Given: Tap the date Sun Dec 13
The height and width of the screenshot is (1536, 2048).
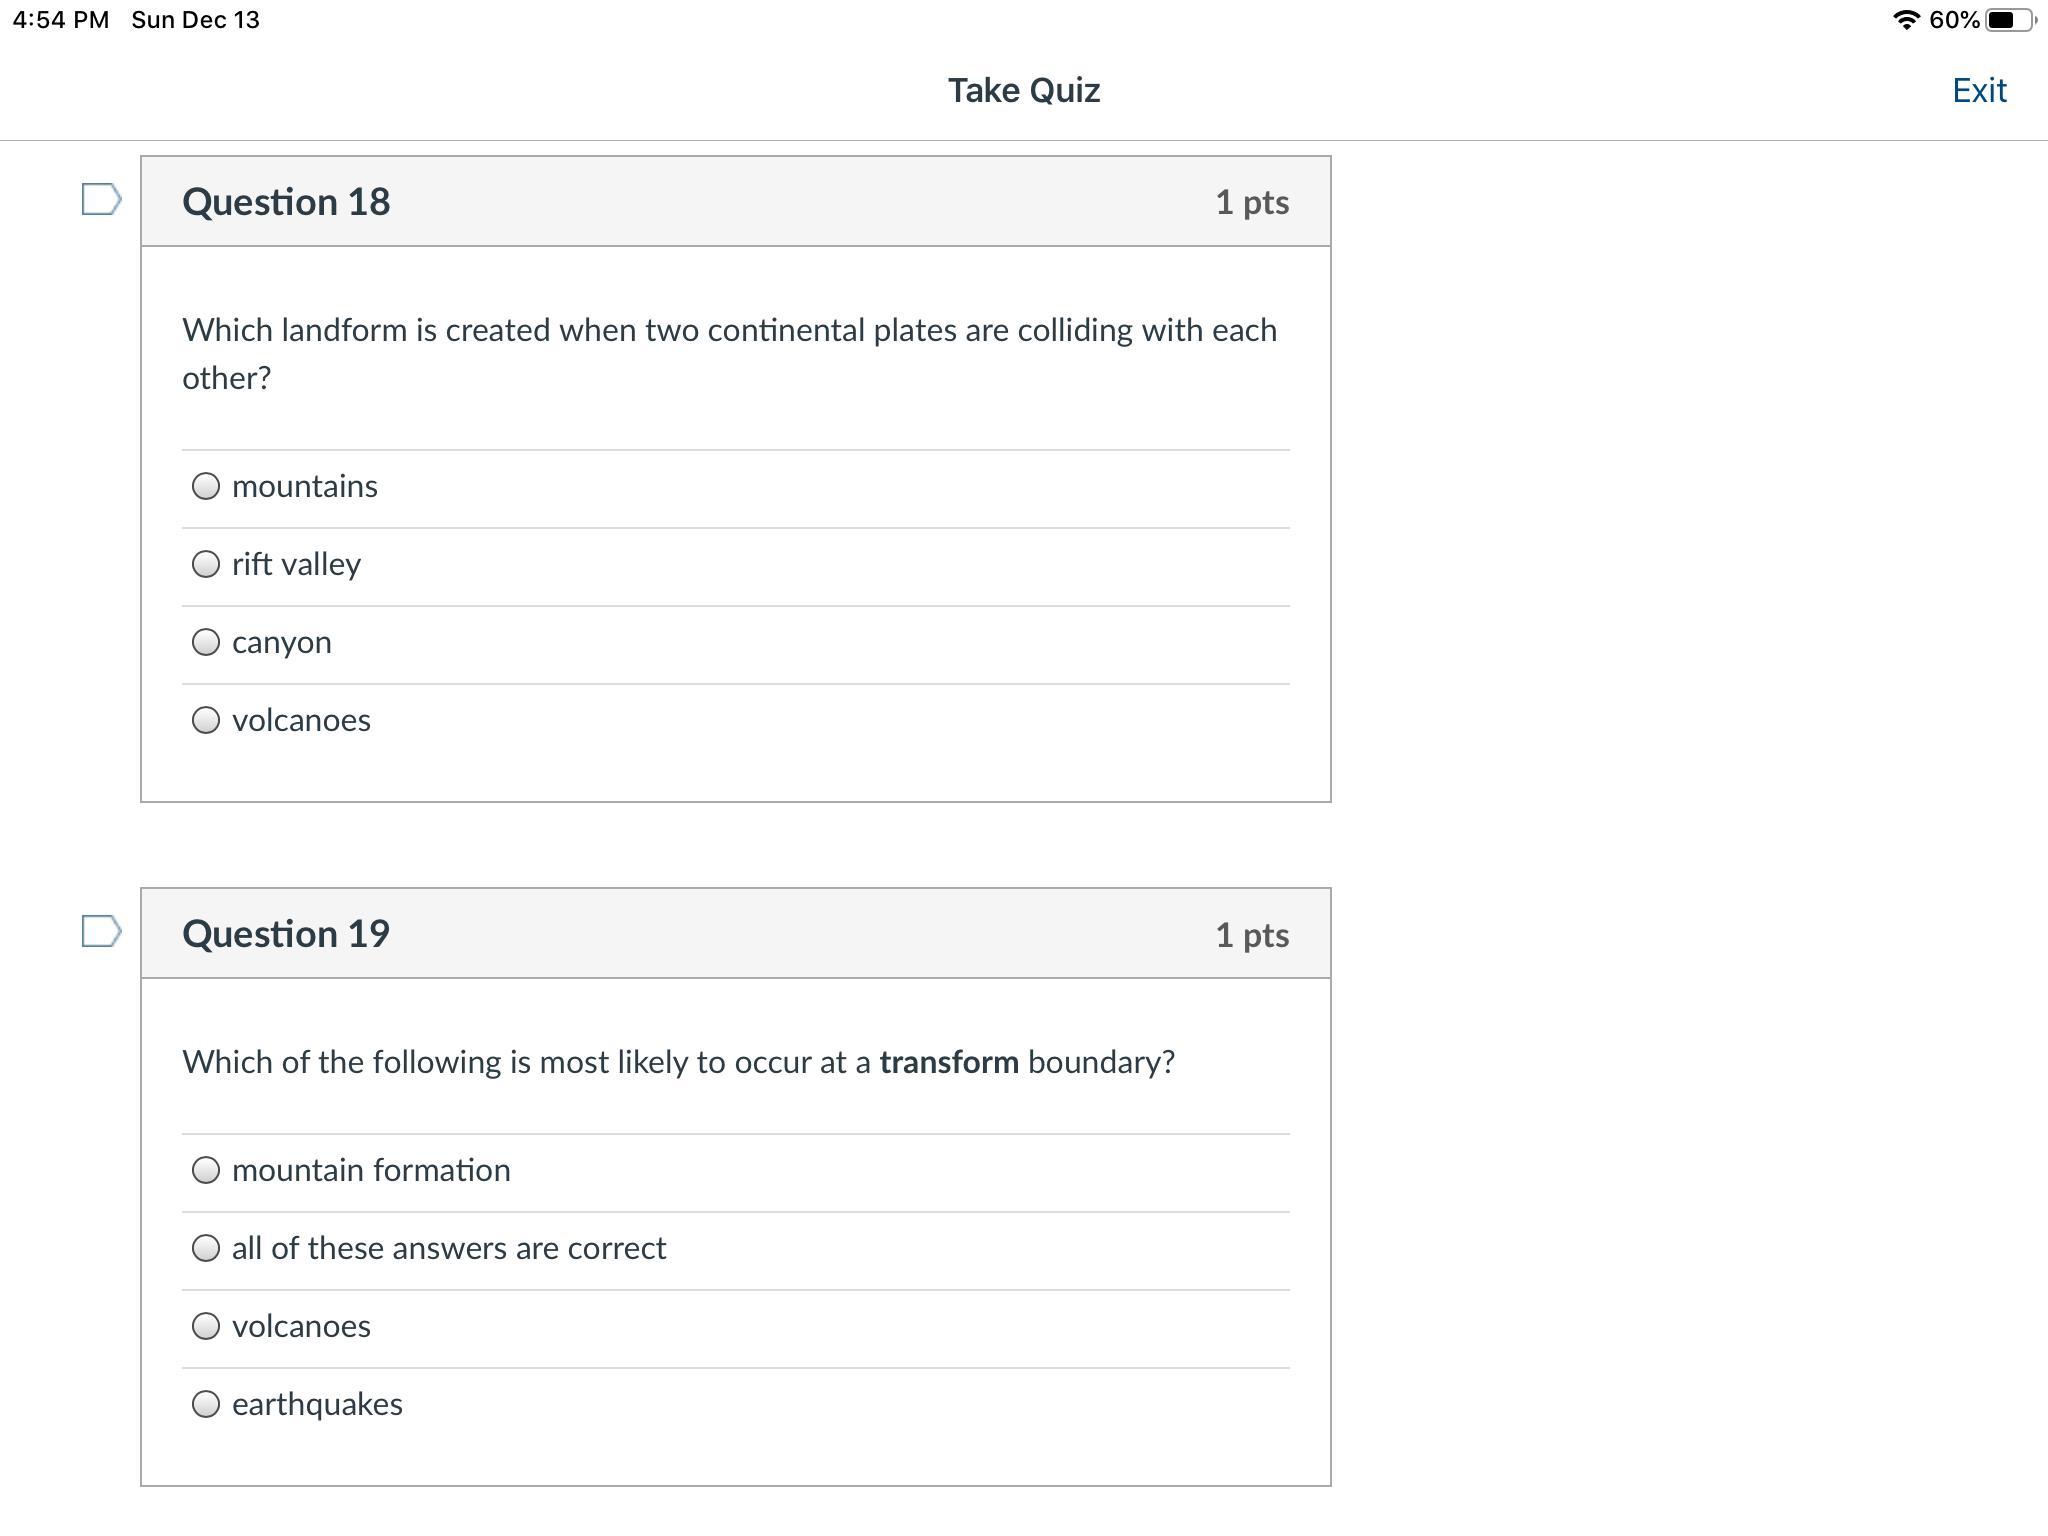Looking at the screenshot, I should pos(195,20).
